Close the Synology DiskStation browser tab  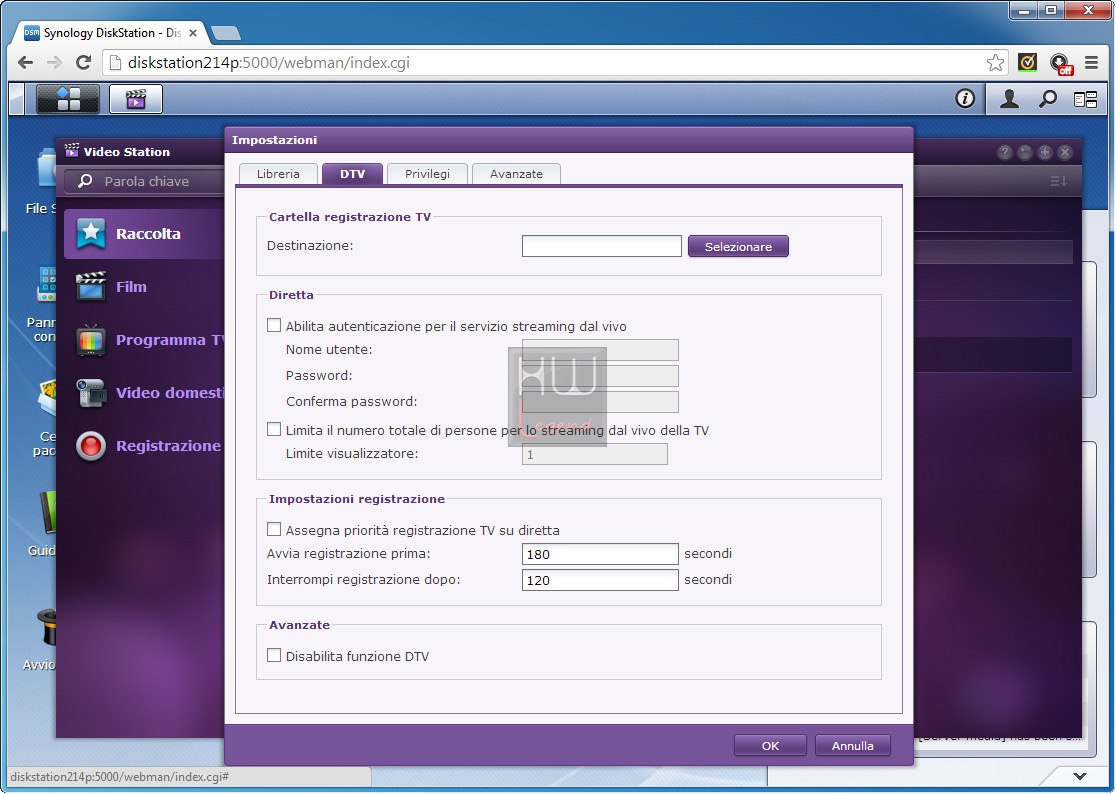pos(193,33)
